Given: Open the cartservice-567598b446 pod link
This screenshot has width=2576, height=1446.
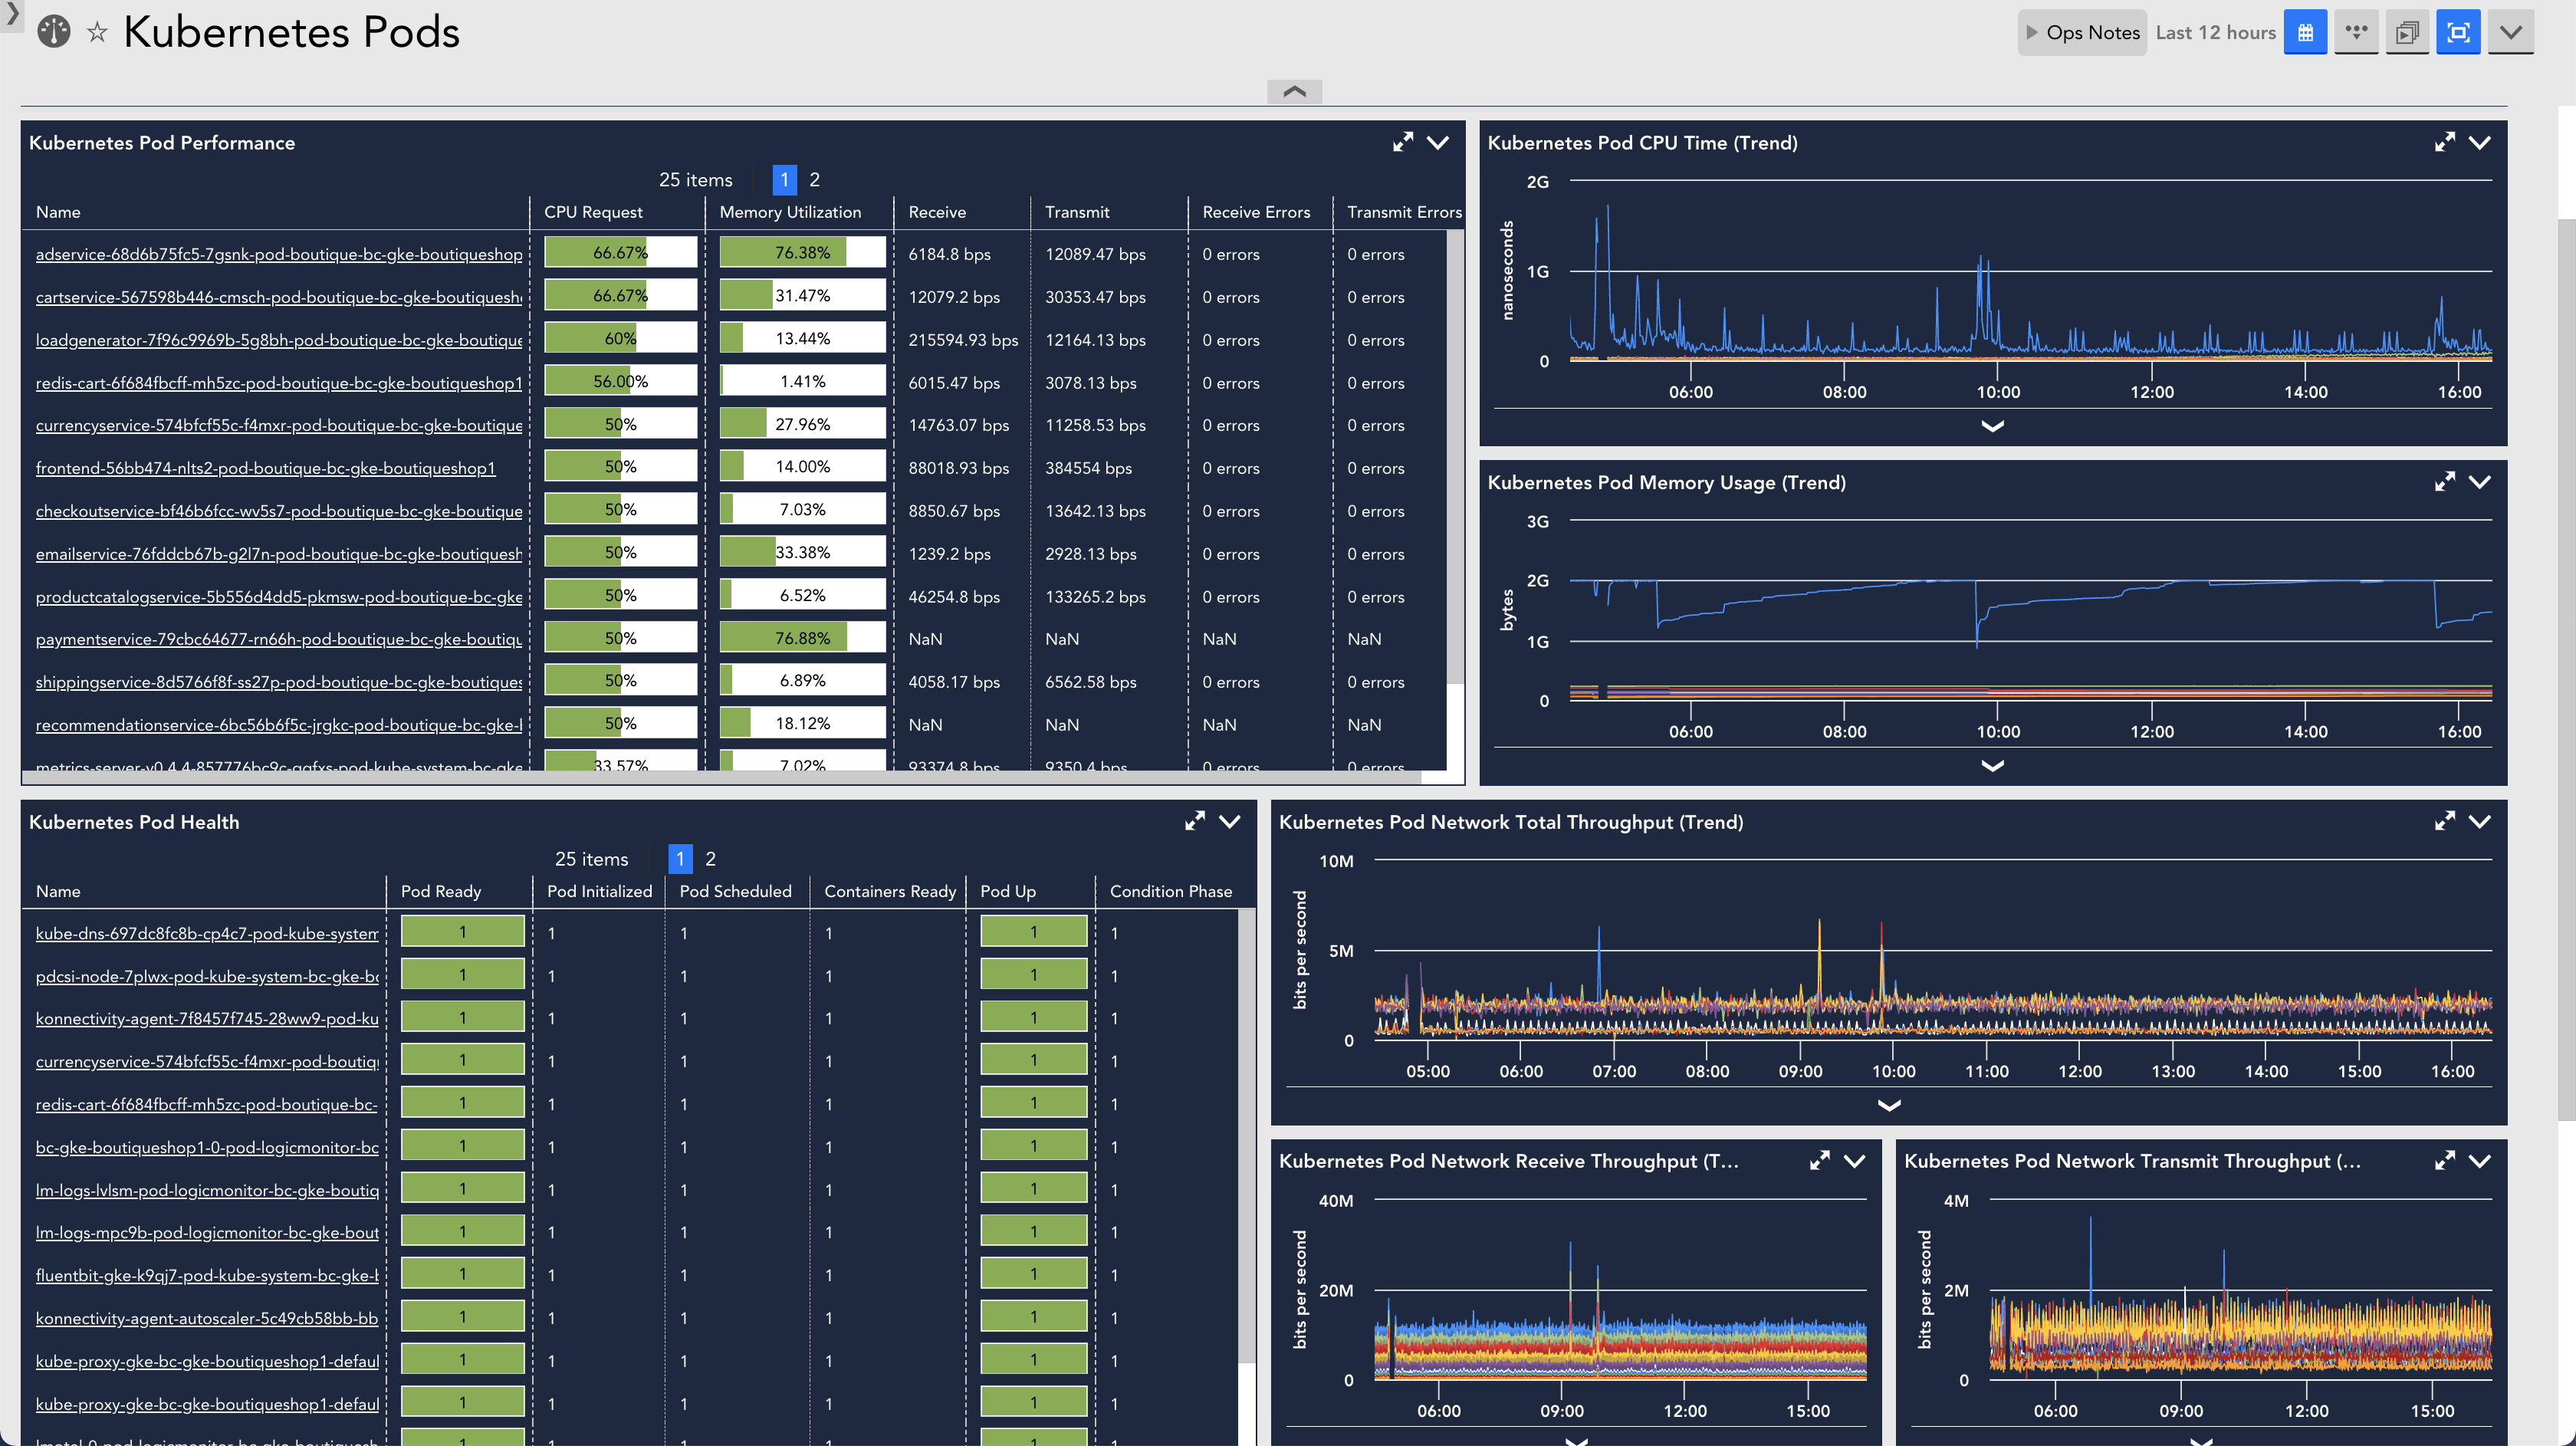Looking at the screenshot, I should click(x=279, y=297).
